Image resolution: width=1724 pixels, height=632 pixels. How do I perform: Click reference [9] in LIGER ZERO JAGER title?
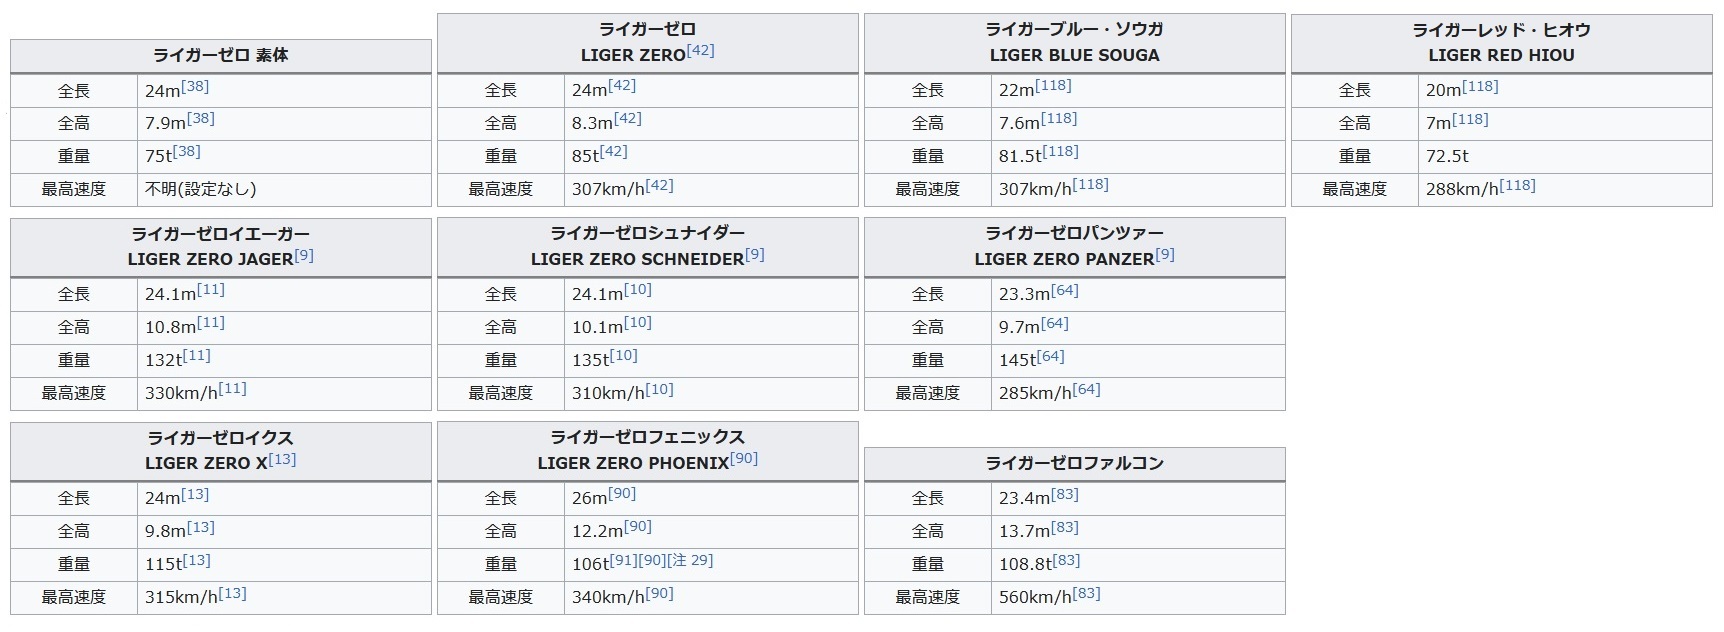[x=304, y=255]
